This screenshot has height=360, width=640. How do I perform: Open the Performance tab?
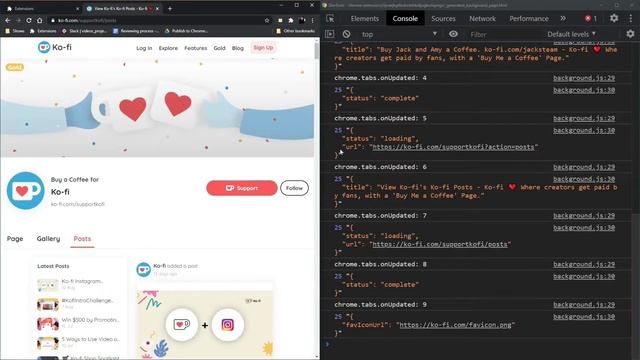tap(529, 18)
